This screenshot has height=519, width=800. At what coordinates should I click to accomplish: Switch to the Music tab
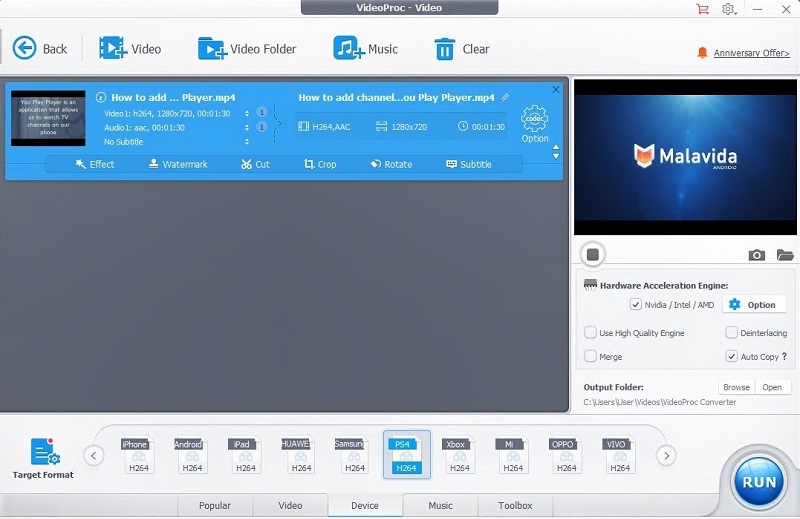click(440, 505)
